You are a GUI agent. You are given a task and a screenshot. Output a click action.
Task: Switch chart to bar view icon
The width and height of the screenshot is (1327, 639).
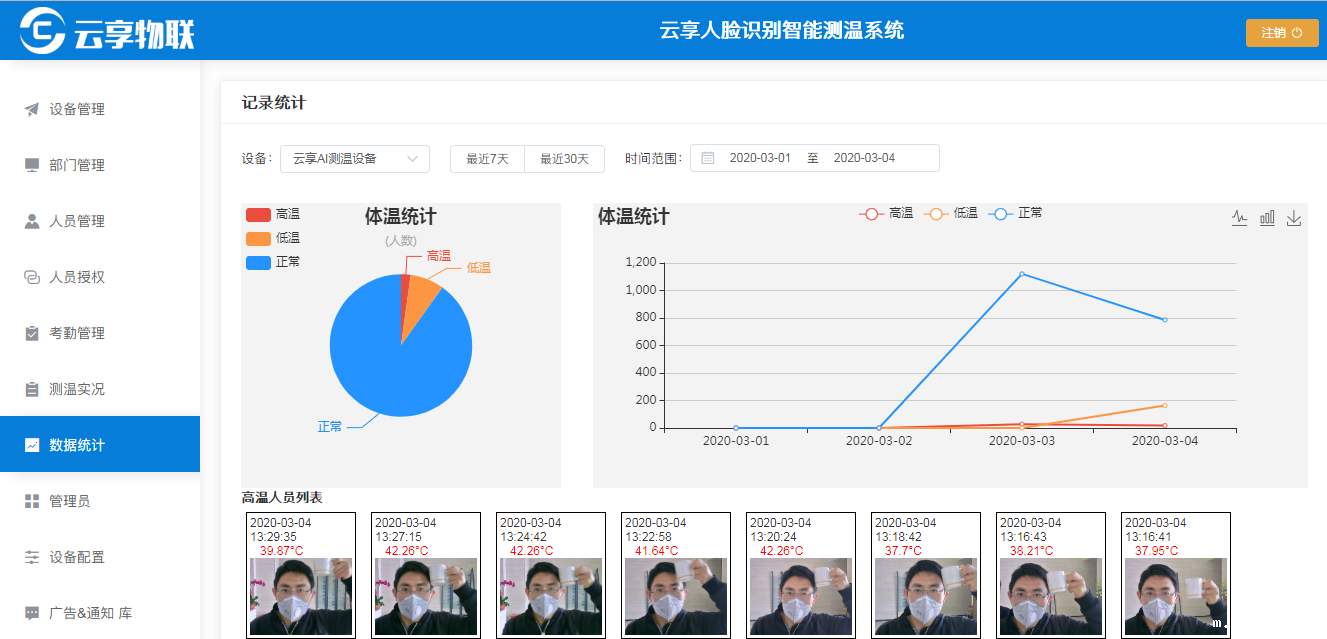point(1267,218)
